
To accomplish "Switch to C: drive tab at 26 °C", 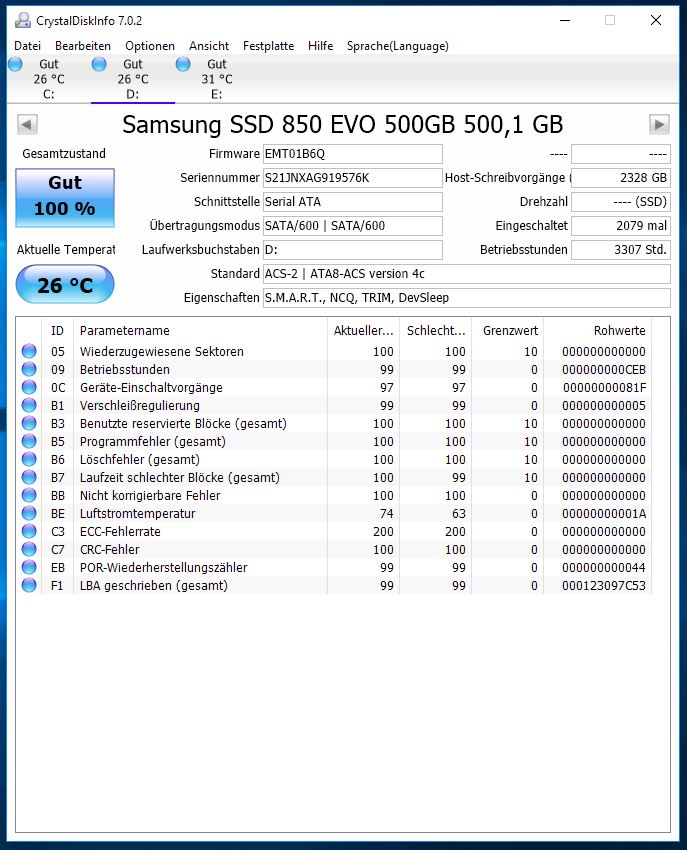I will point(49,79).
